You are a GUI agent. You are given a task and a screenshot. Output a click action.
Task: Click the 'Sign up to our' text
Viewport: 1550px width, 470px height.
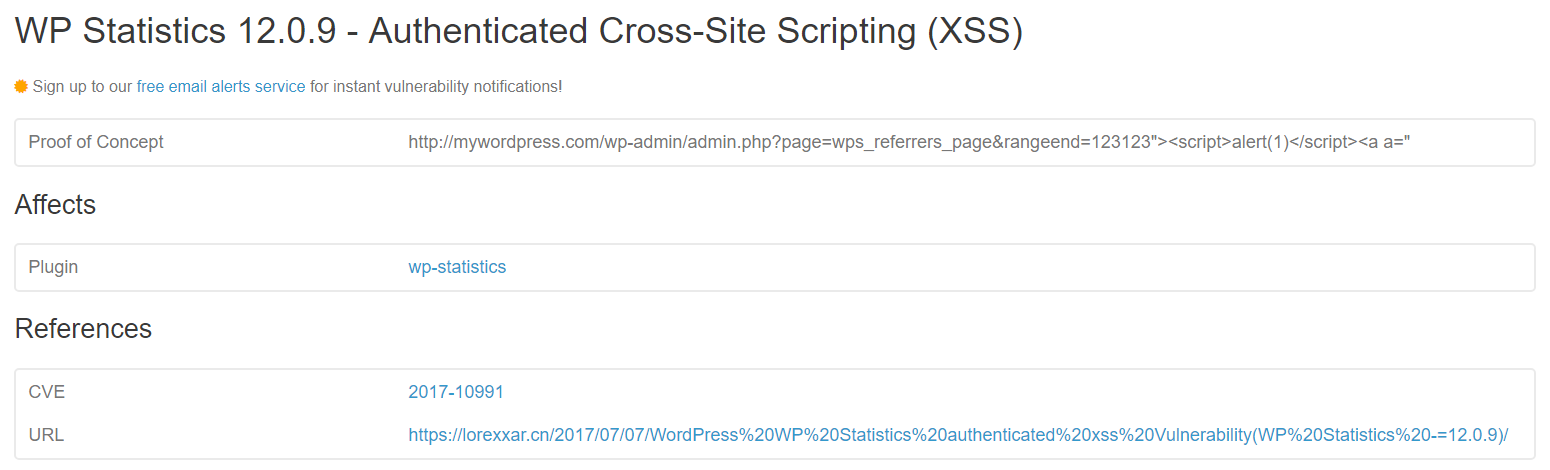tap(82, 87)
